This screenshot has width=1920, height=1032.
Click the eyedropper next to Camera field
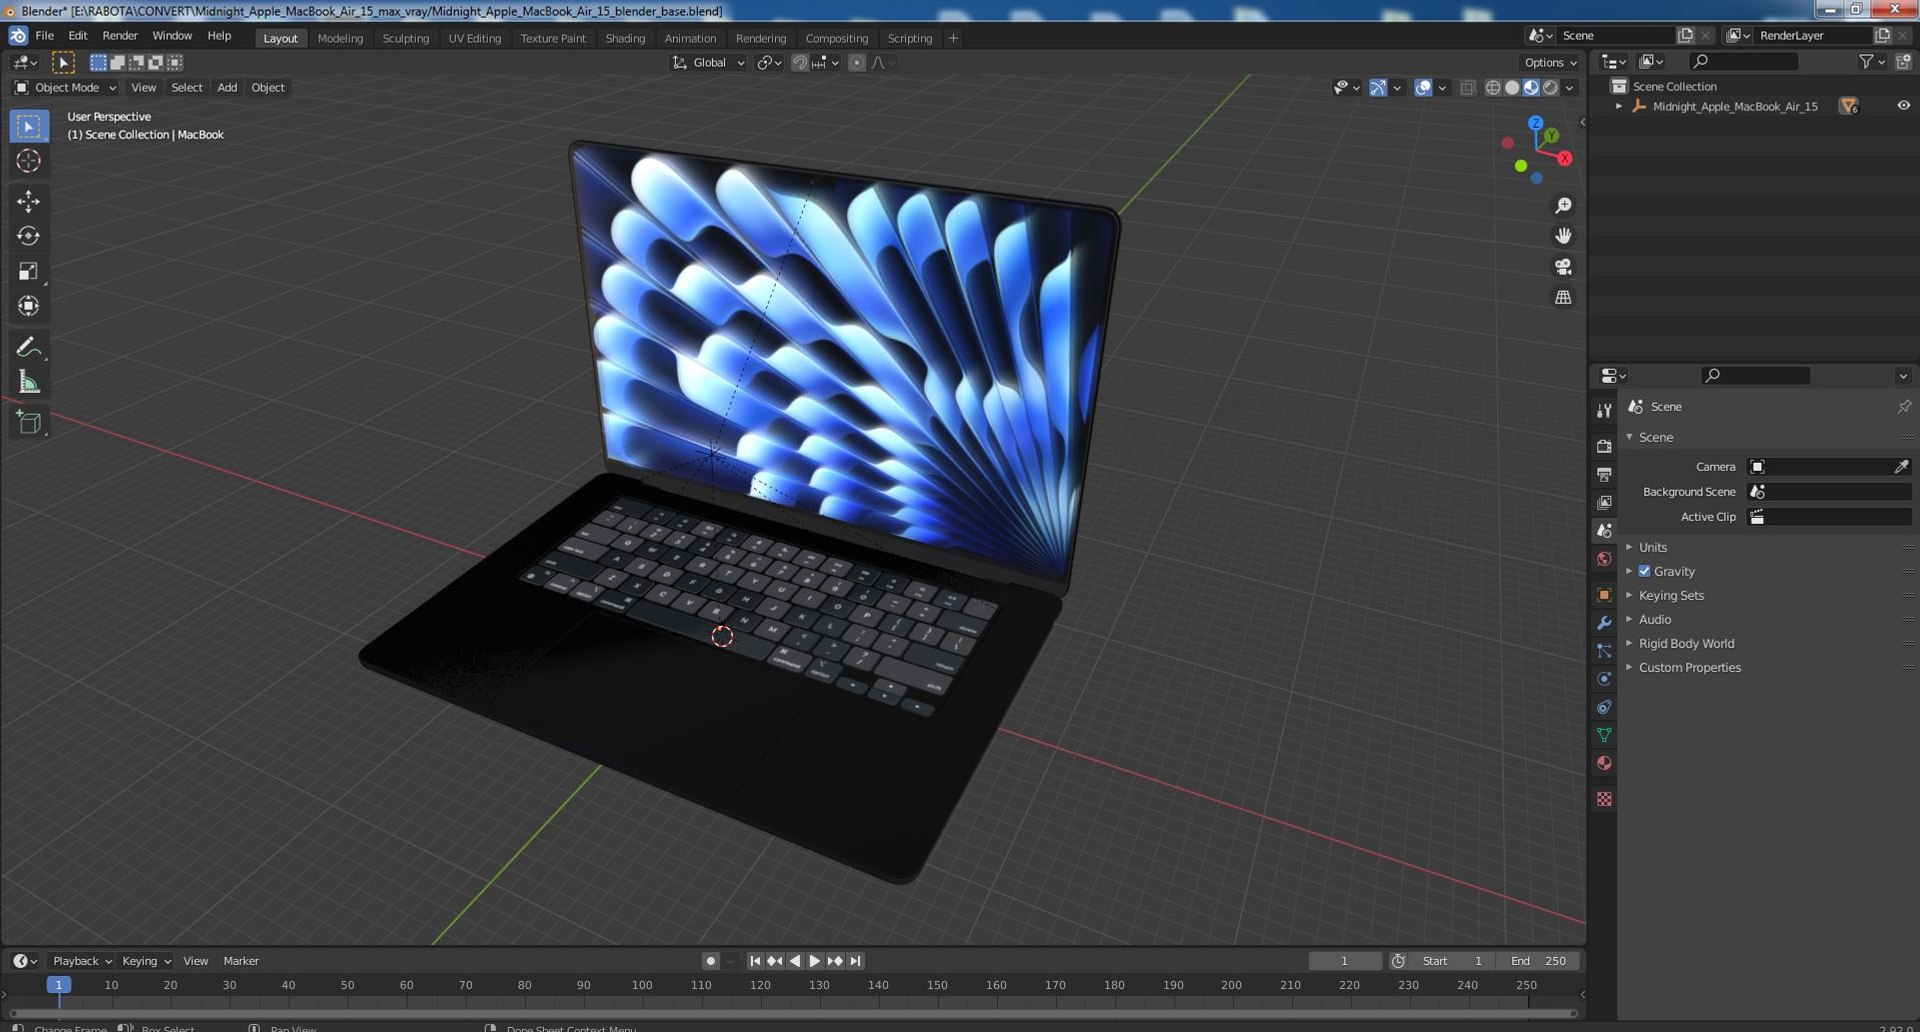1901,467
